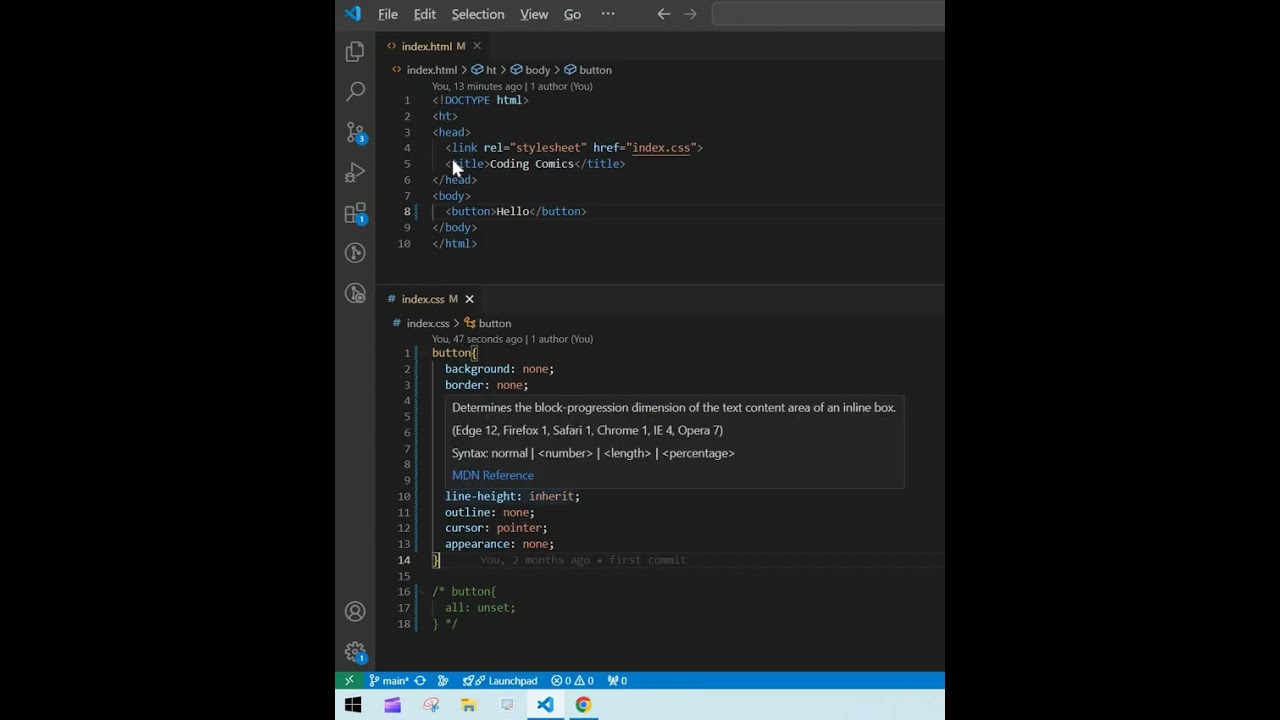Screen dimensions: 1280x720
Task: Click the outline: none declaration
Action: 490,512
